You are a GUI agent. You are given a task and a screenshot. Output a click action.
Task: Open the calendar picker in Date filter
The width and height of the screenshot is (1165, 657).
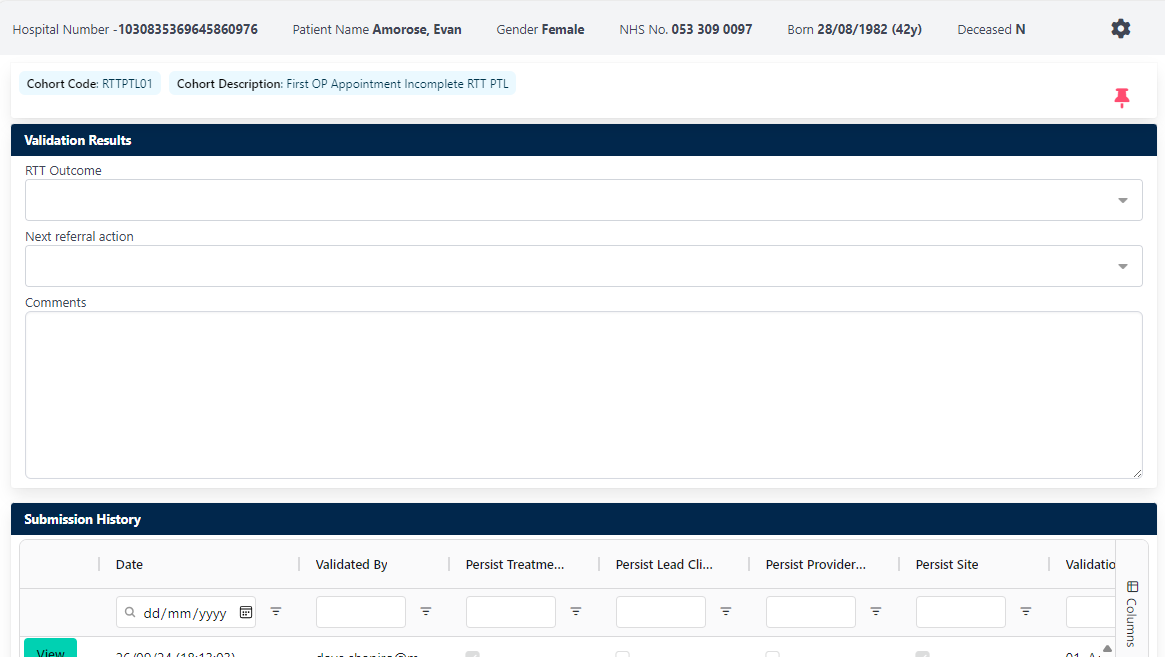click(x=246, y=612)
